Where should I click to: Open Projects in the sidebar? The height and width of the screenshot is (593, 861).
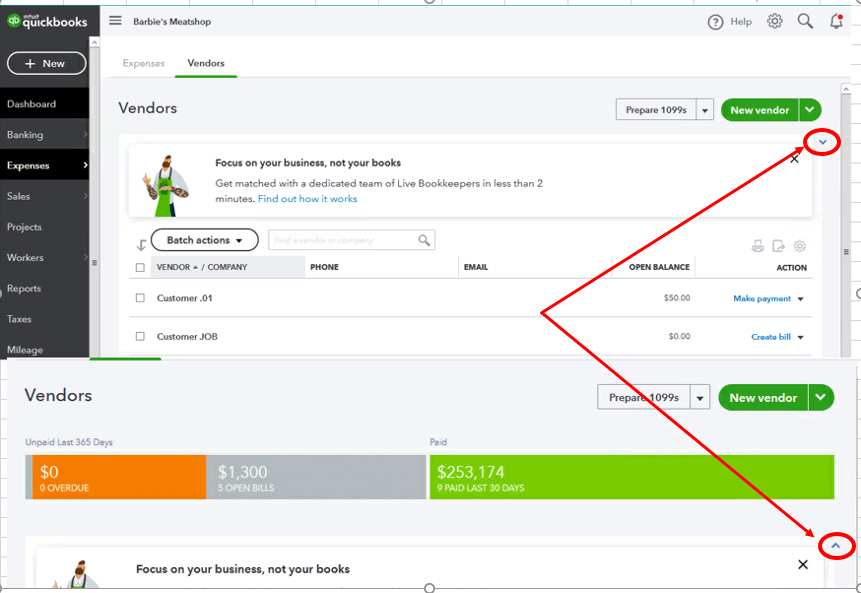click(x=44, y=227)
